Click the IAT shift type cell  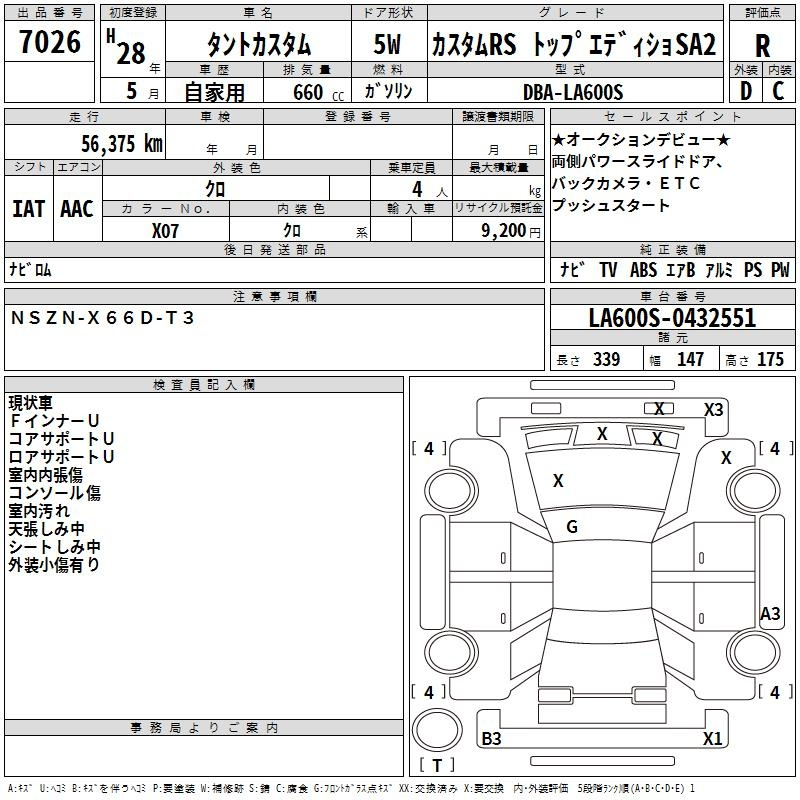pos(28,208)
